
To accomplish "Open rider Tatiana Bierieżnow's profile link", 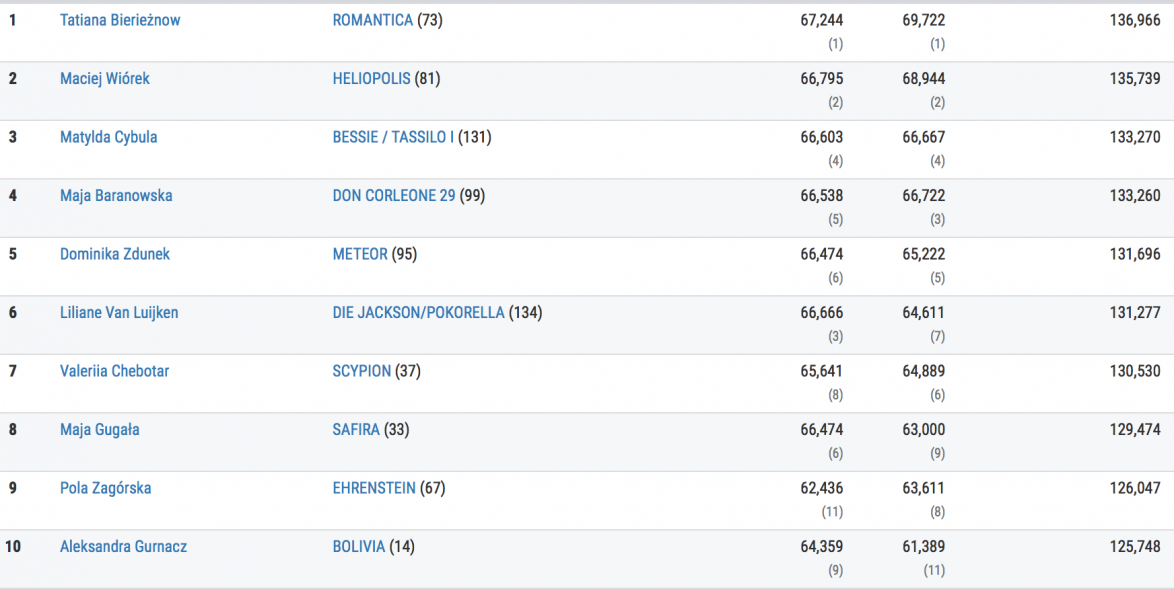I will 120,20.
